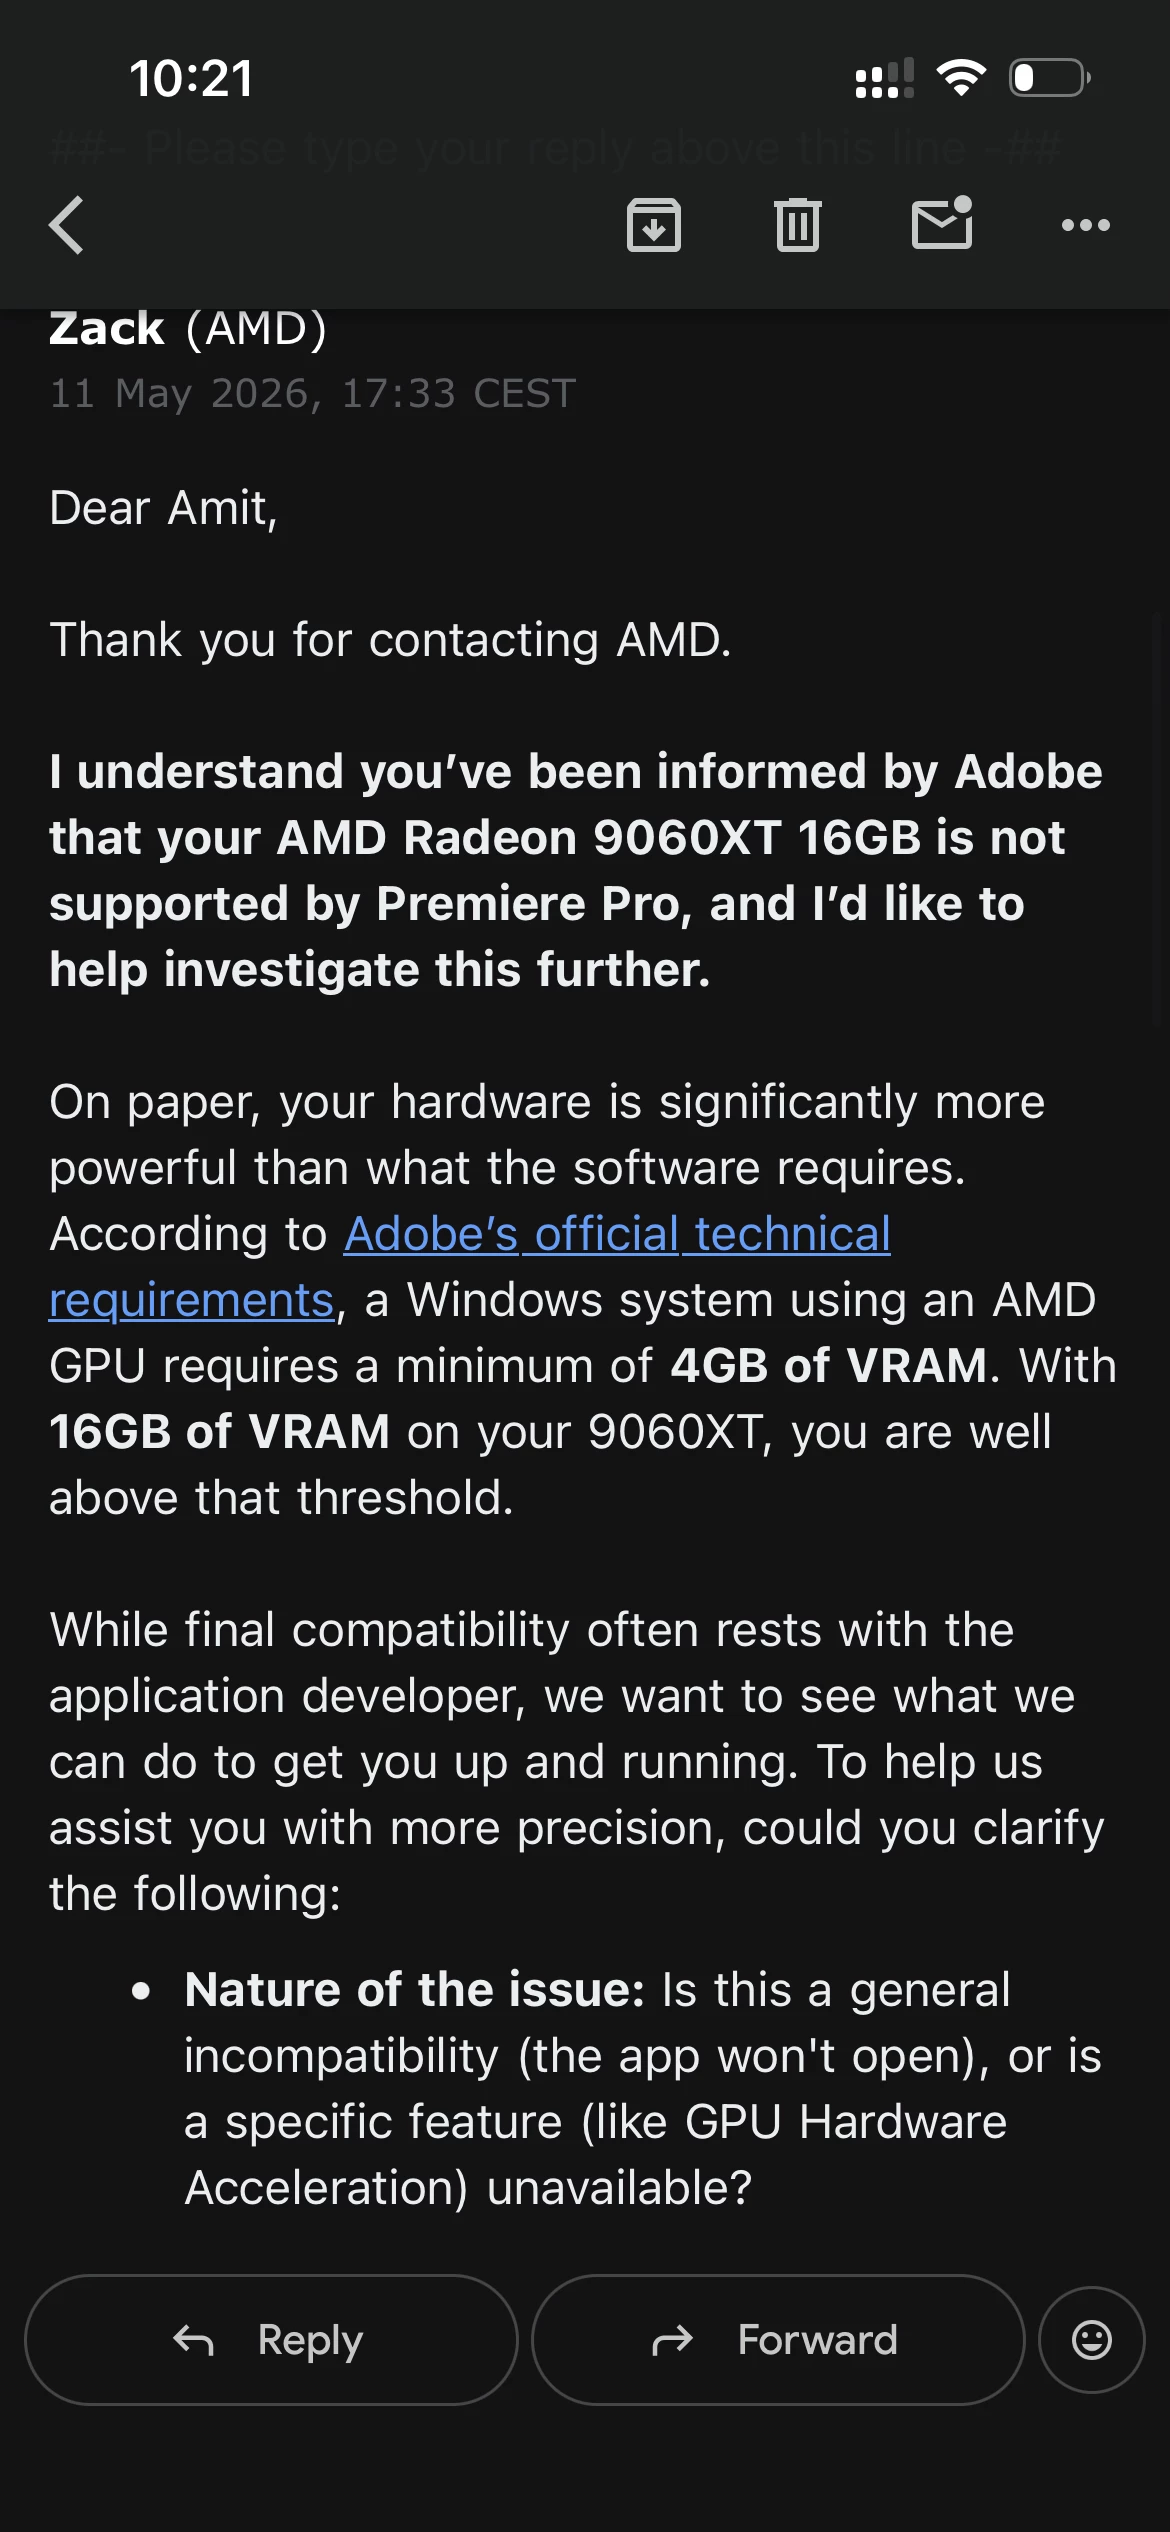The width and height of the screenshot is (1170, 2532).
Task: Archive this email with the archive icon
Action: click(654, 224)
